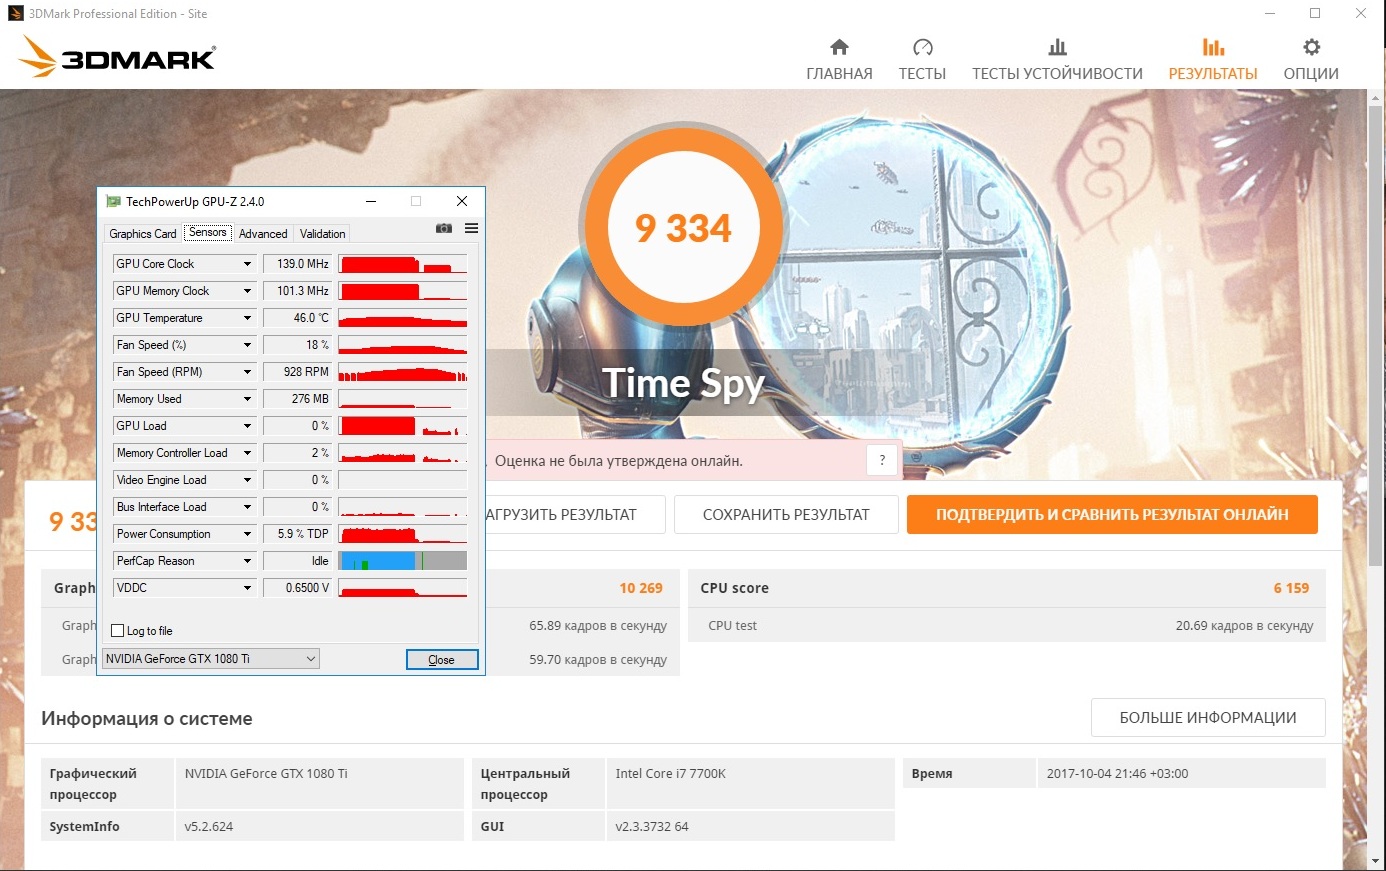Click 3DMark title bar app icon
The height and width of the screenshot is (871, 1386).
point(16,14)
